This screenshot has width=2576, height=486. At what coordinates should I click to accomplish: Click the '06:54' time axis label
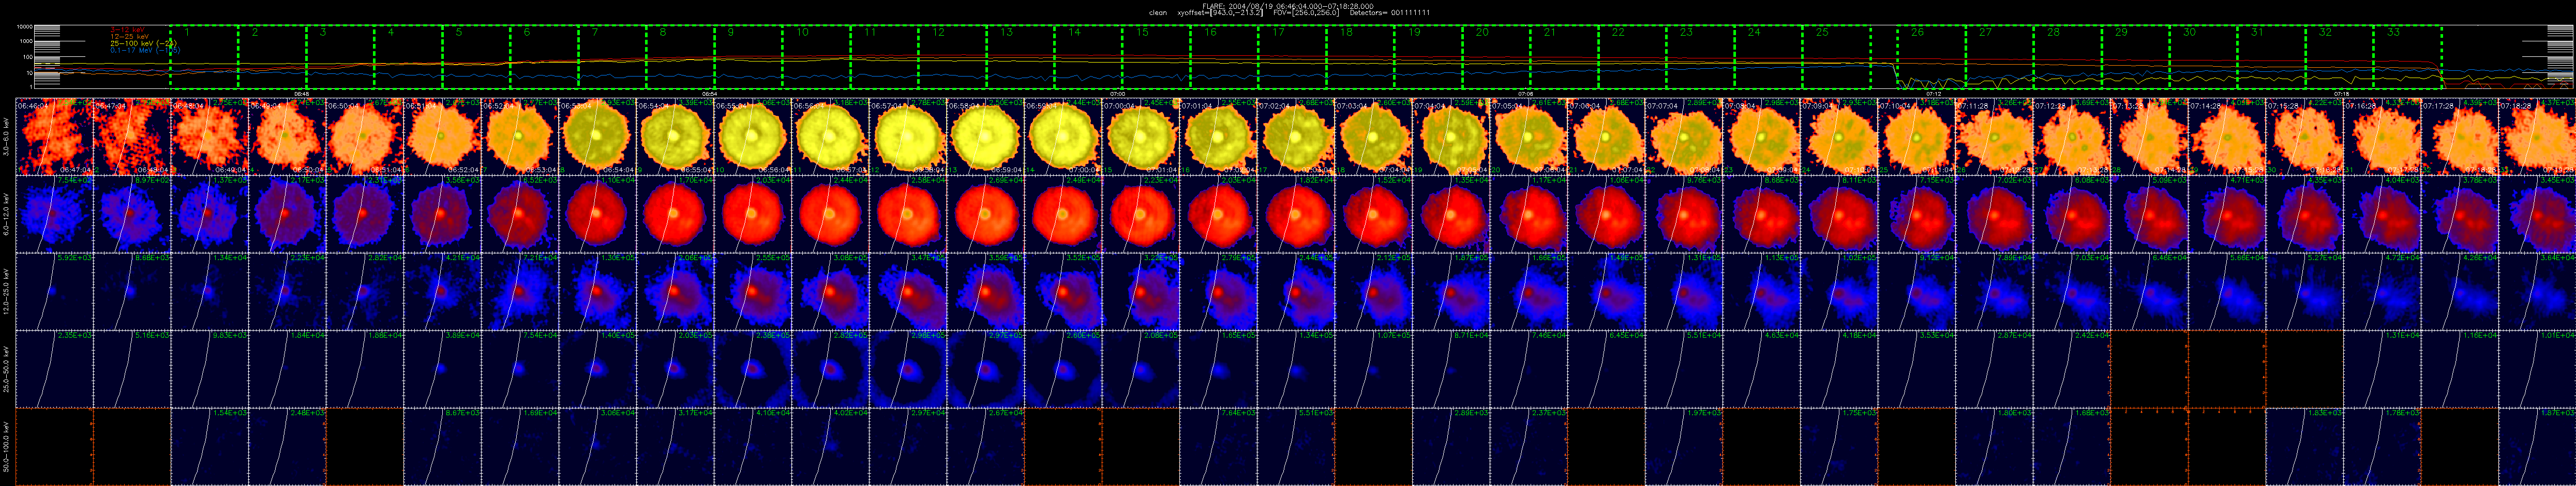[x=709, y=93]
